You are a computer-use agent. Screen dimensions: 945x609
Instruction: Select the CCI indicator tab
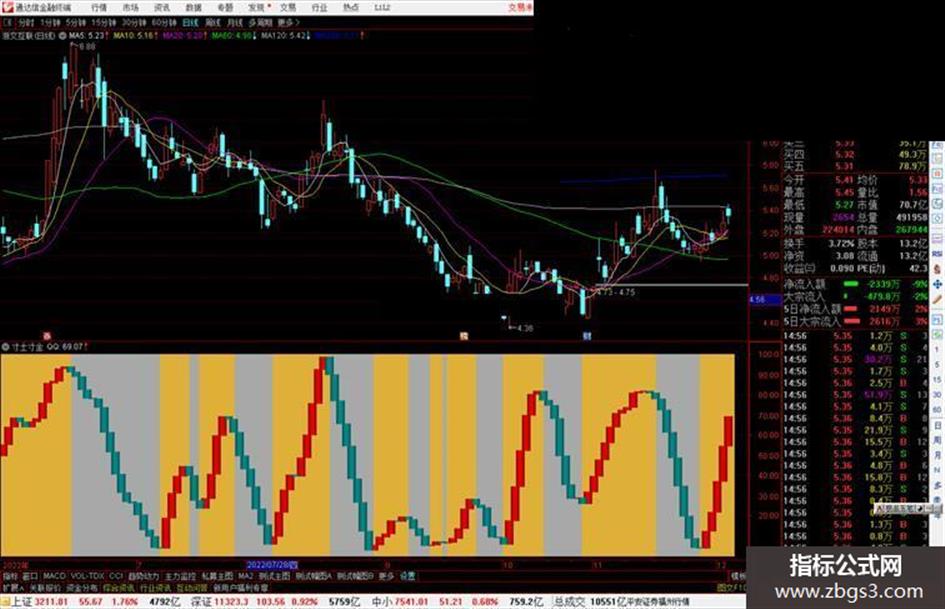point(116,576)
